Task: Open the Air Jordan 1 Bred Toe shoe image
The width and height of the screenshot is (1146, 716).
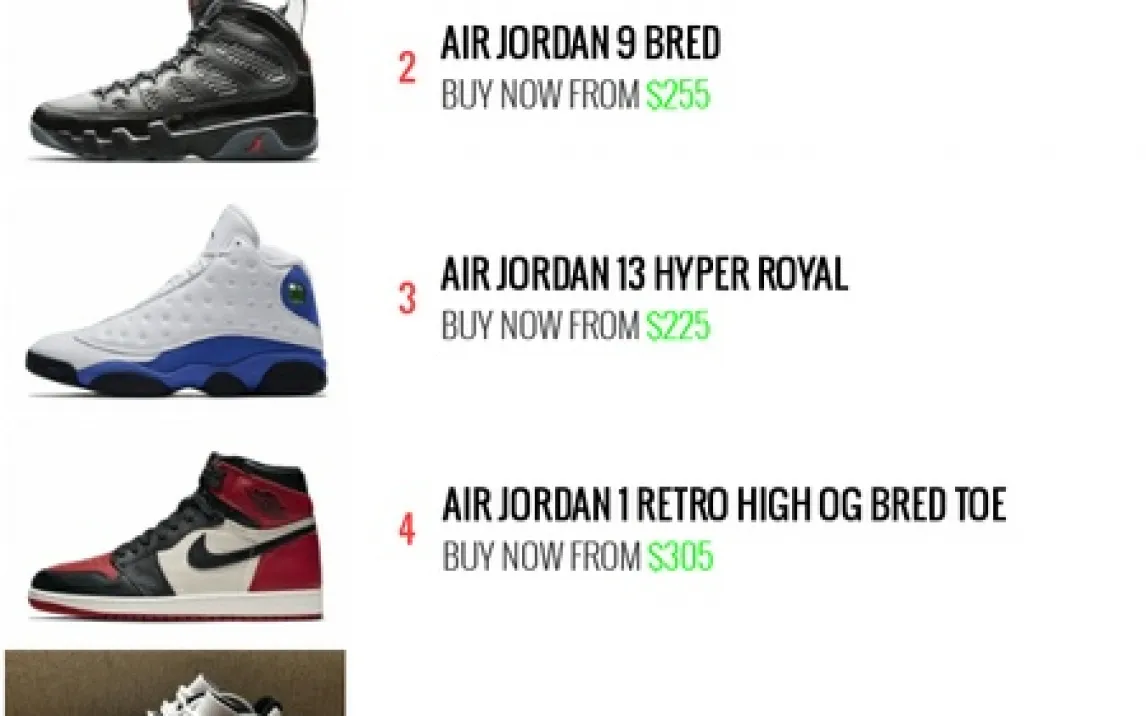Action: tap(175, 536)
